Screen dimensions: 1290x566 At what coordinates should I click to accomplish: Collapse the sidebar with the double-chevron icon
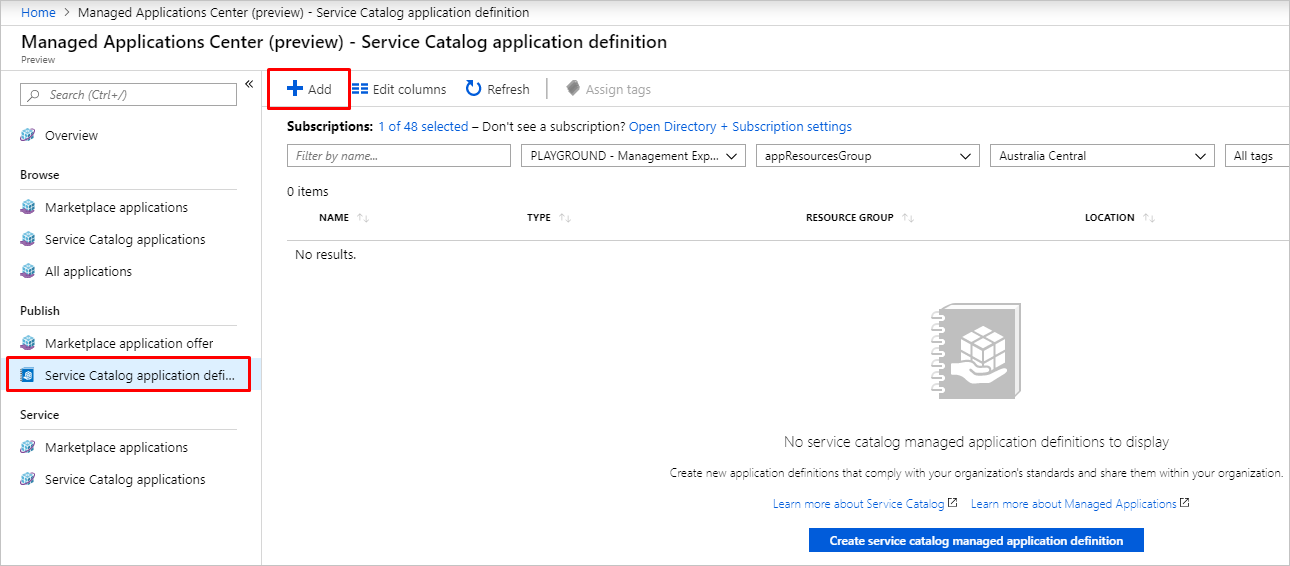(249, 84)
